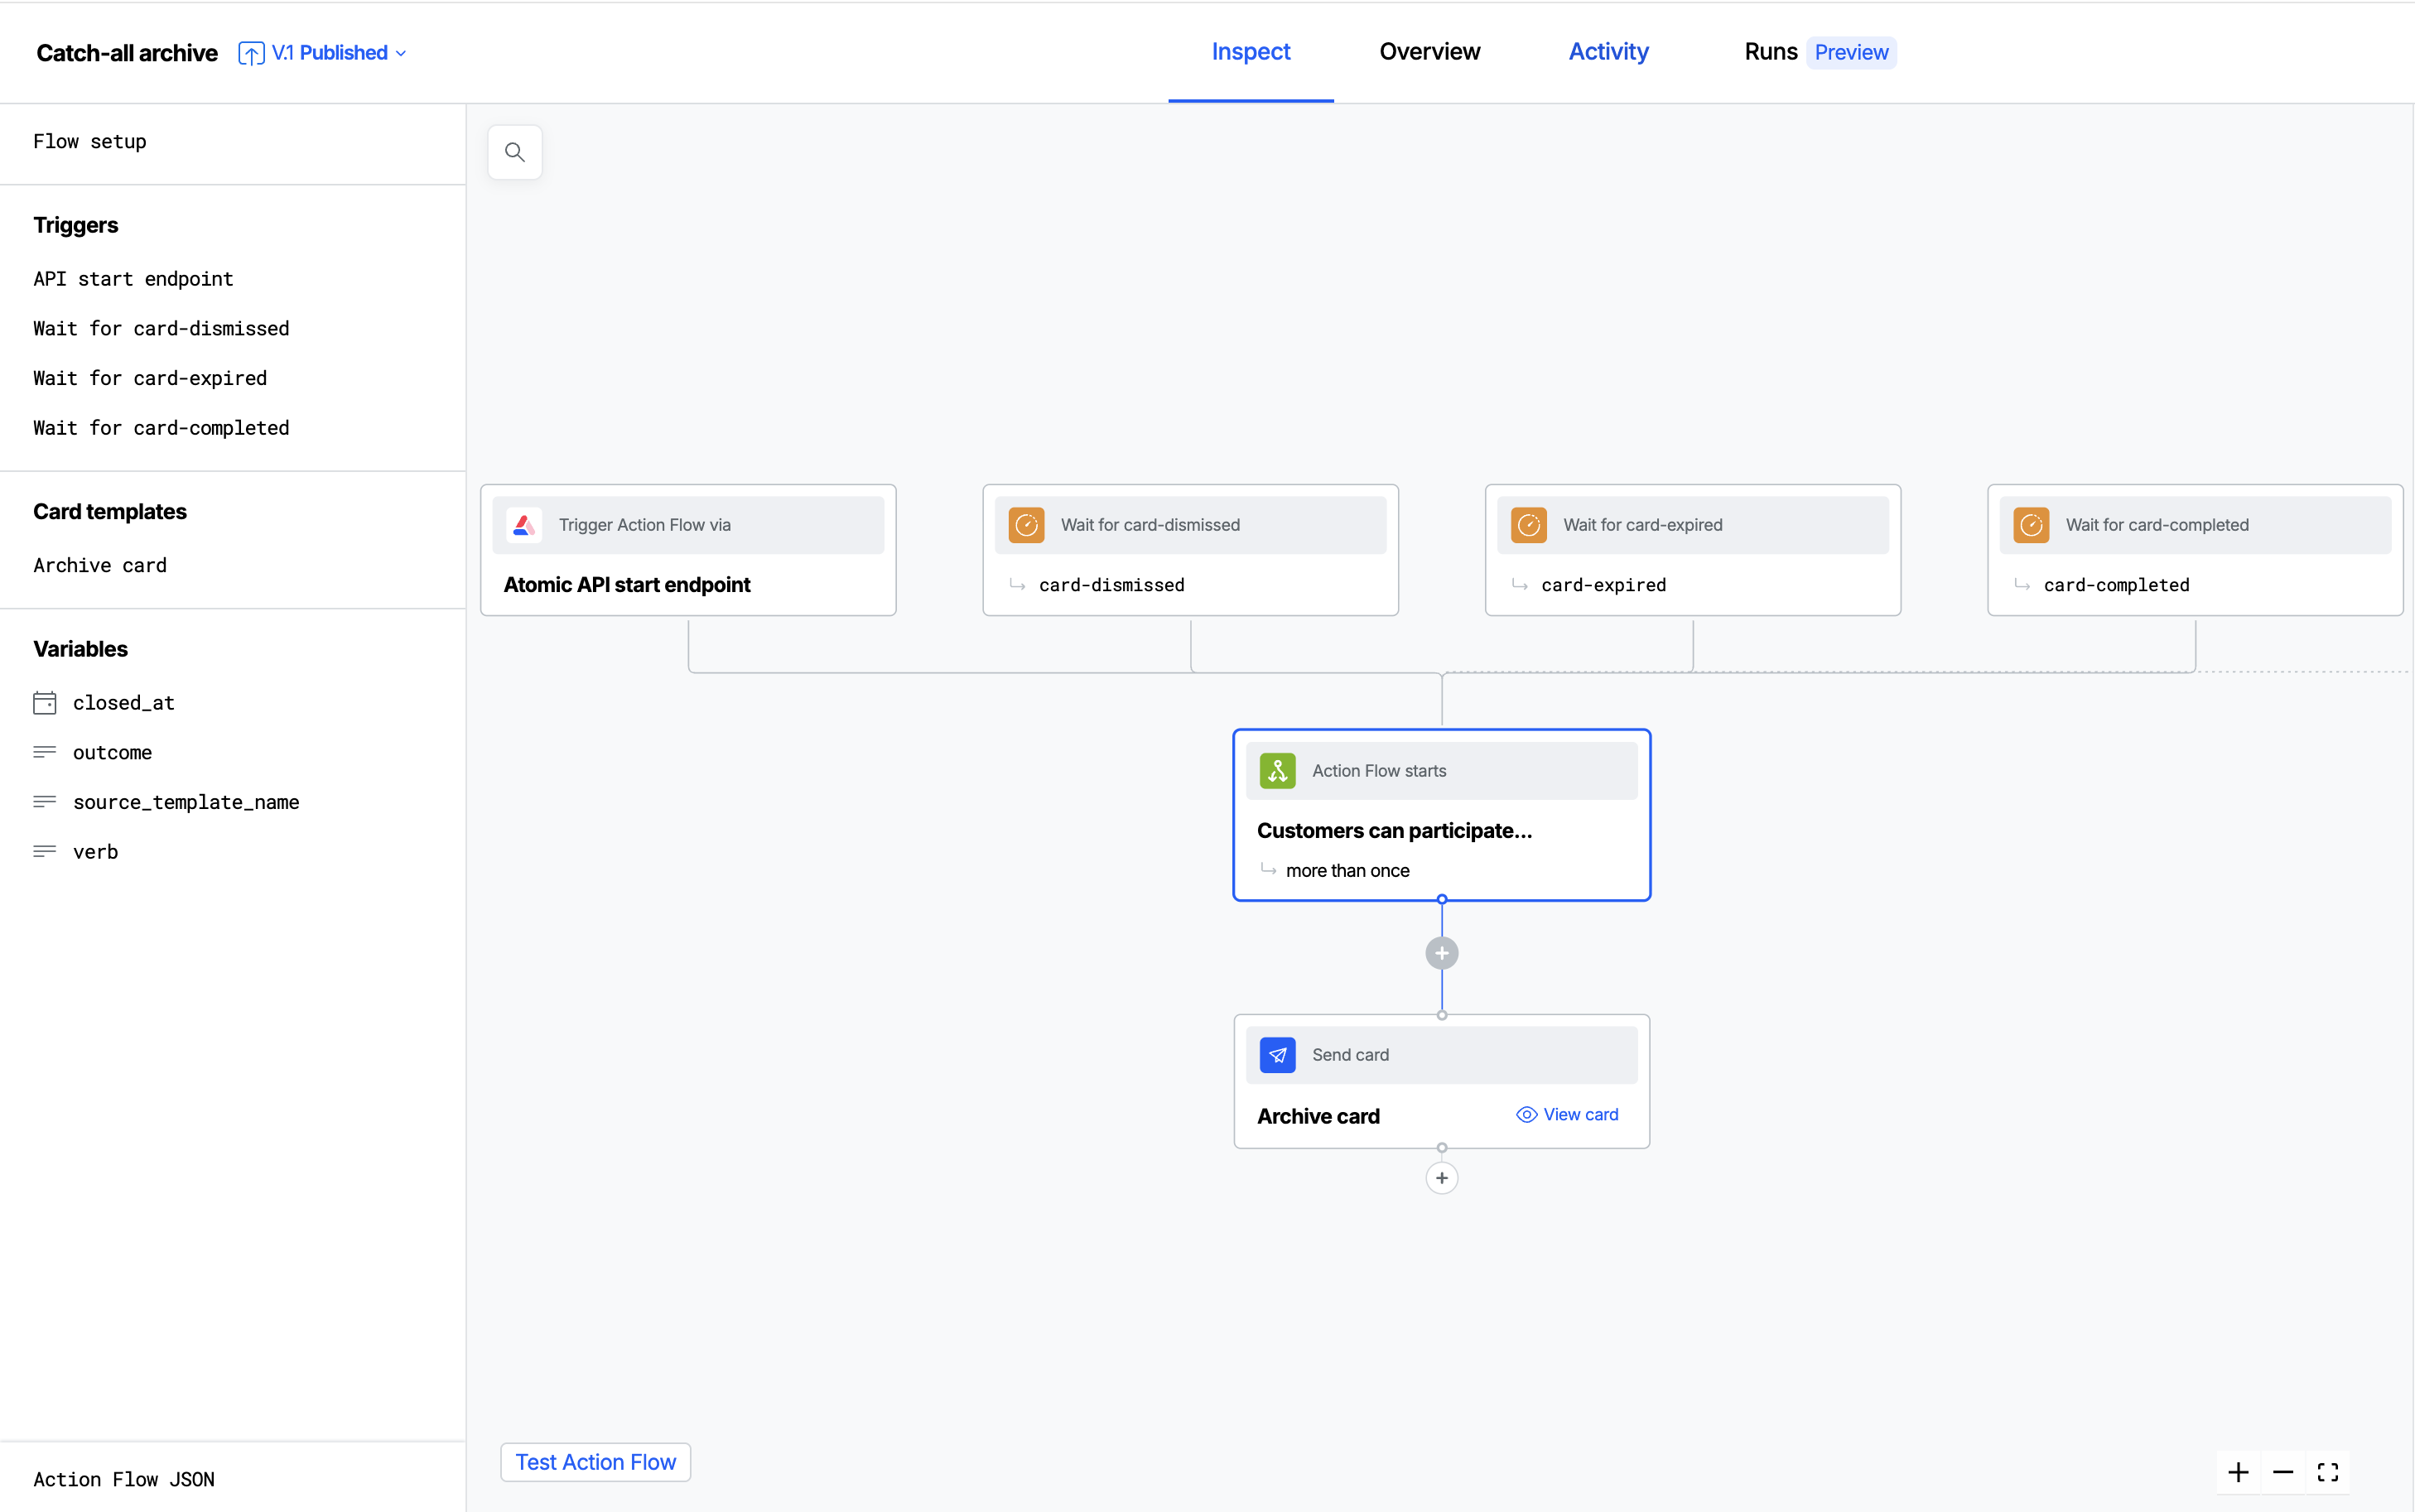Viewport: 2415px width, 1512px height.
Task: Click the Test Action Flow button
Action: (x=596, y=1462)
